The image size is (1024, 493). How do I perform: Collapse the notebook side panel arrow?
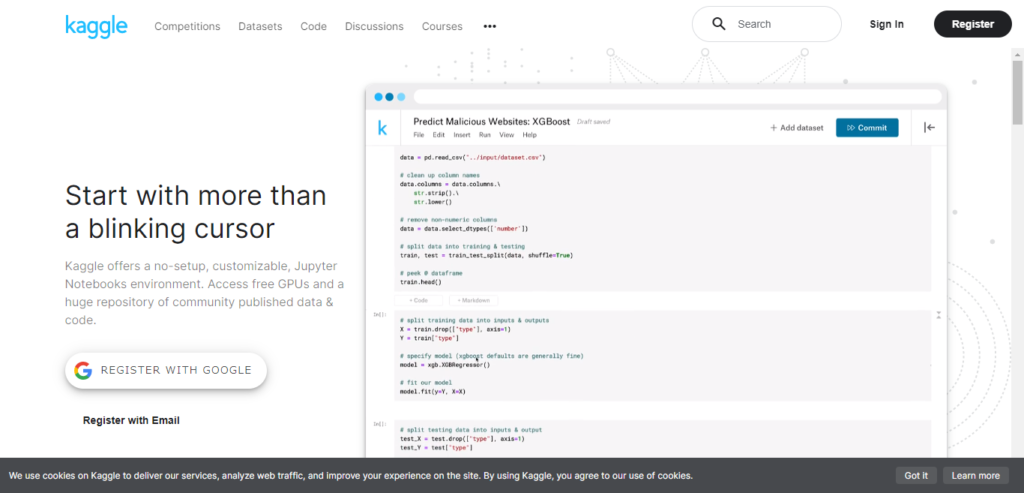click(929, 128)
